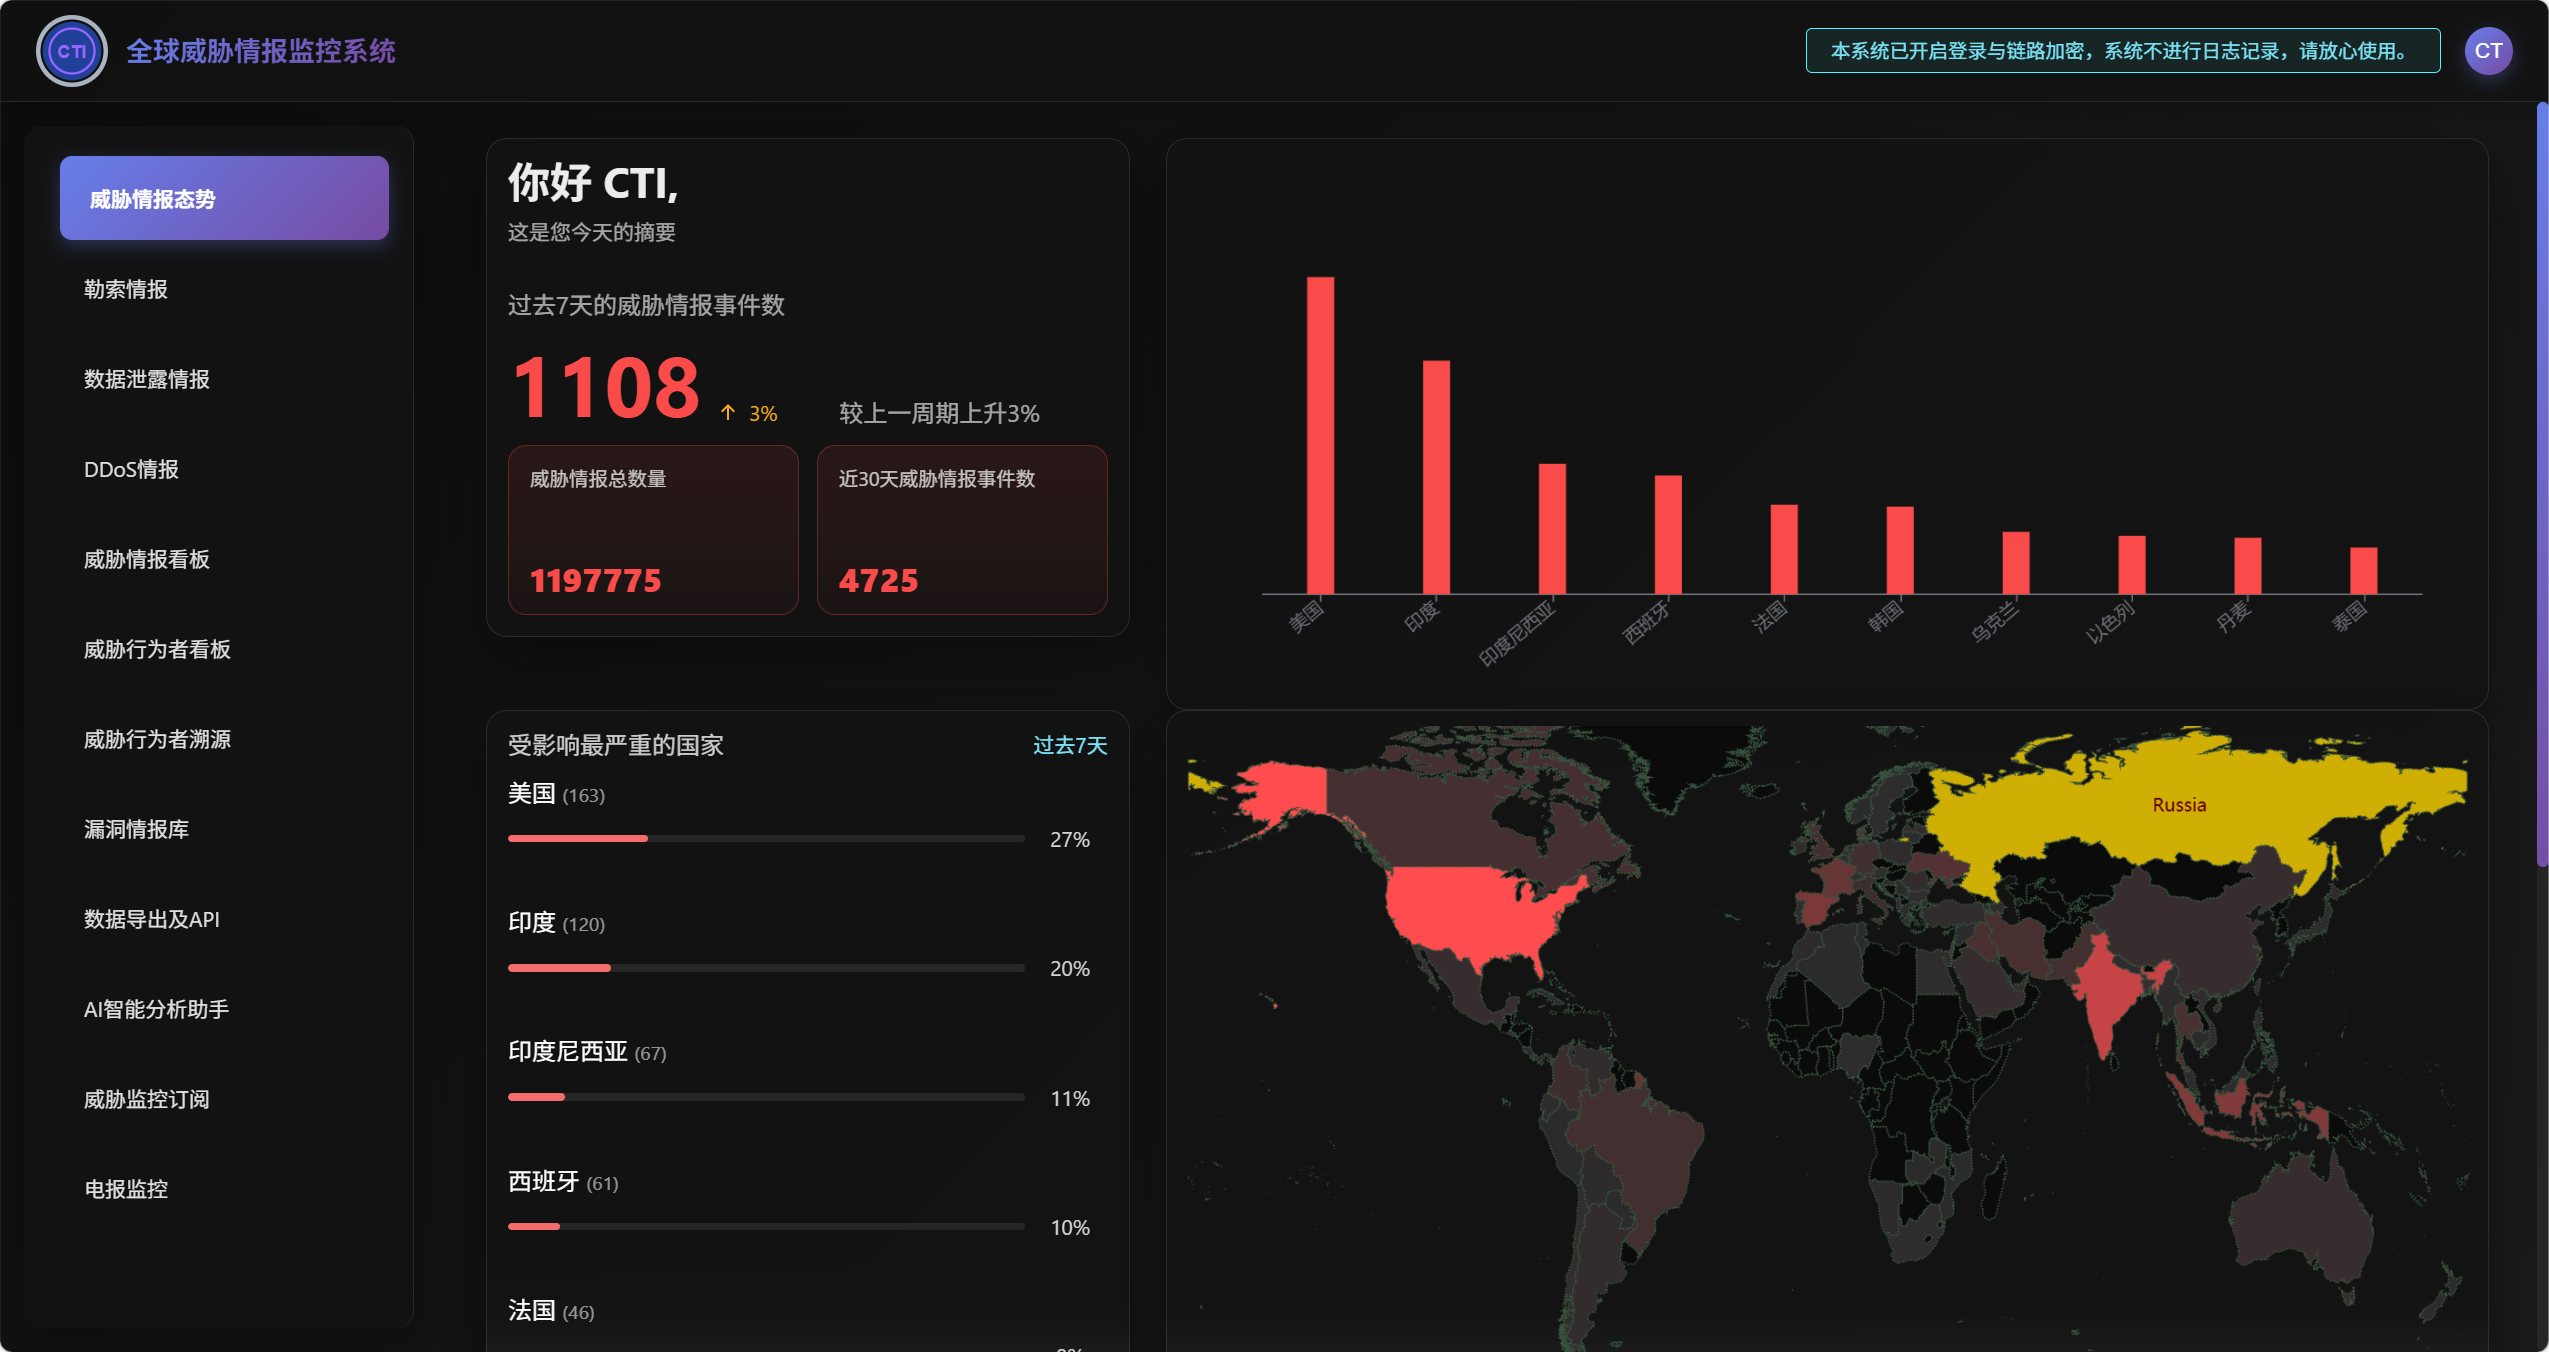2549x1352 pixels.
Task: Click the 美国 bar in the chart
Action: pyautogui.click(x=1320, y=435)
